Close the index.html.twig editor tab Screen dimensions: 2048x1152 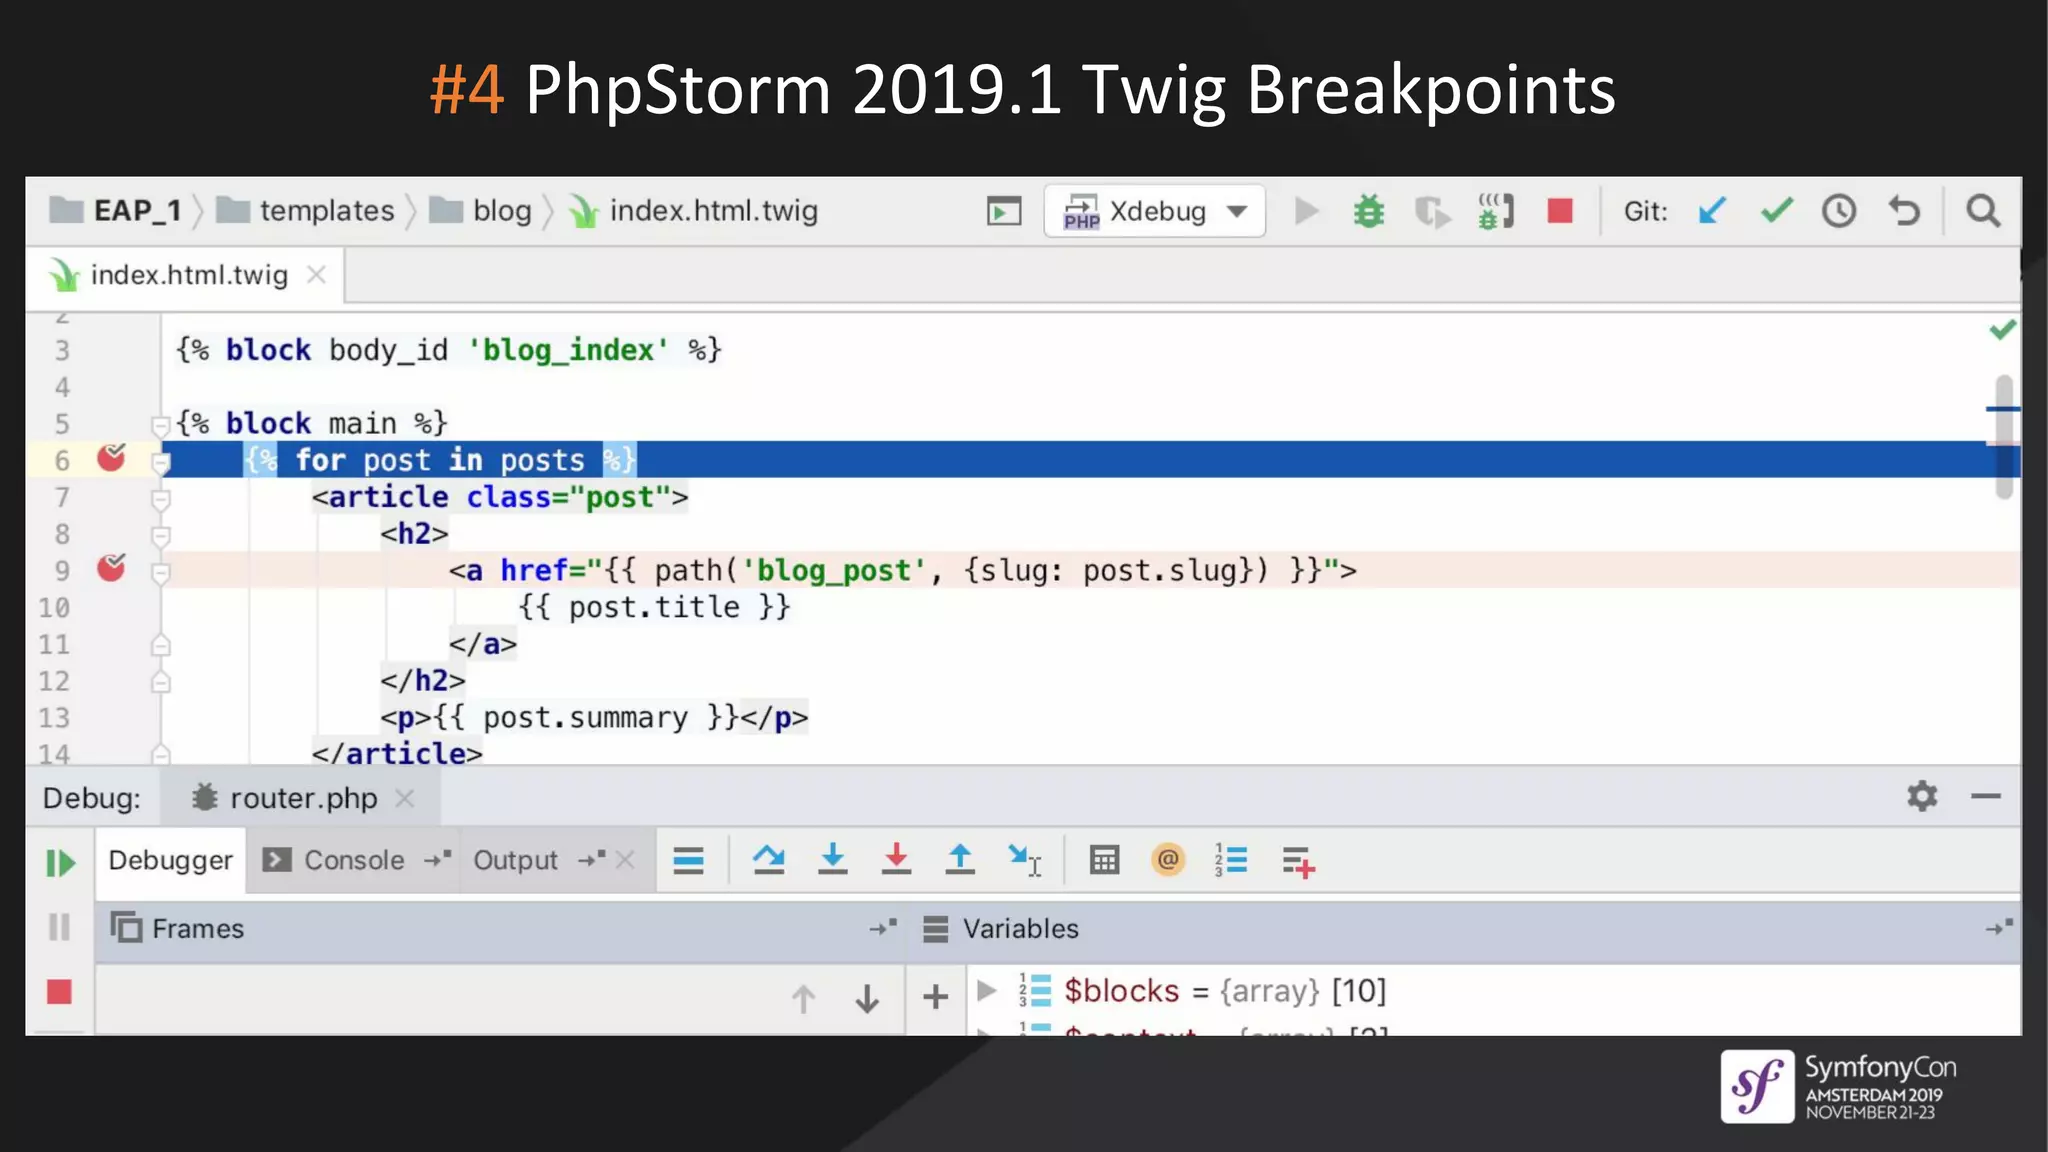pos(316,275)
